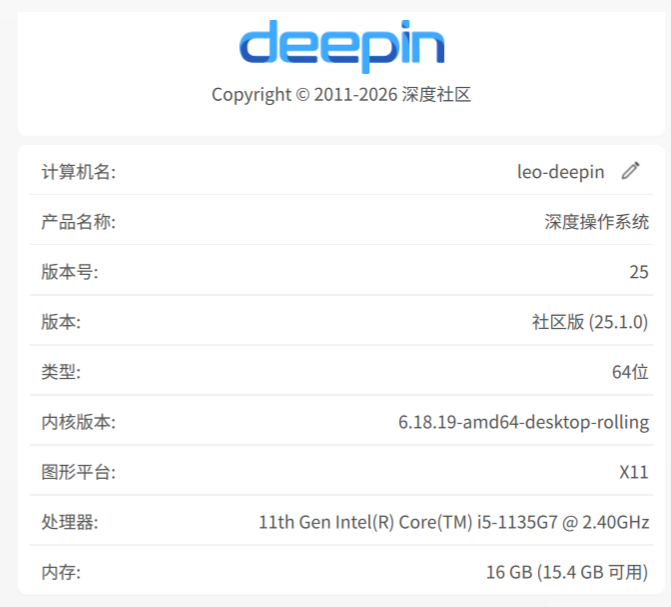Click the 图形平台 label
Viewport: 671px width, 607px height.
pos(78,472)
